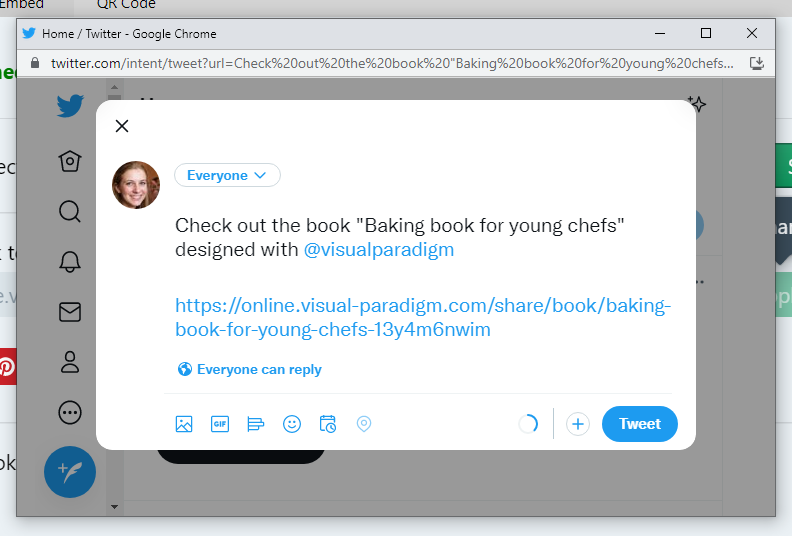Click the padlock site info icon
792x536 pixels.
click(35, 63)
